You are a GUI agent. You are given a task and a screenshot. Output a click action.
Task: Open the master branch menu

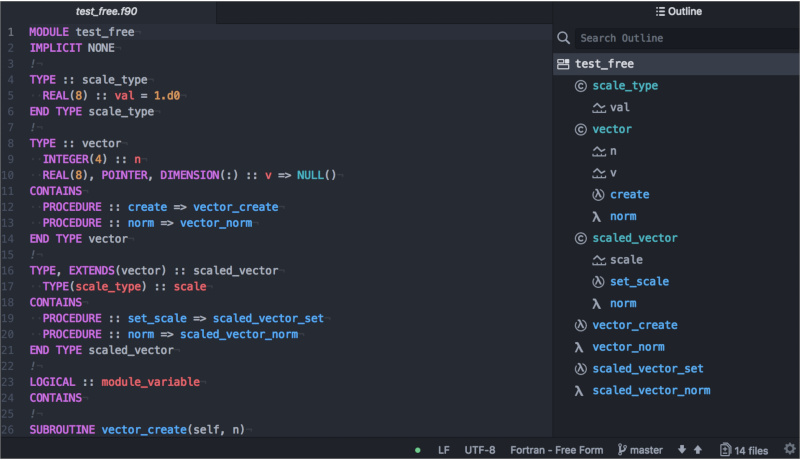646,450
